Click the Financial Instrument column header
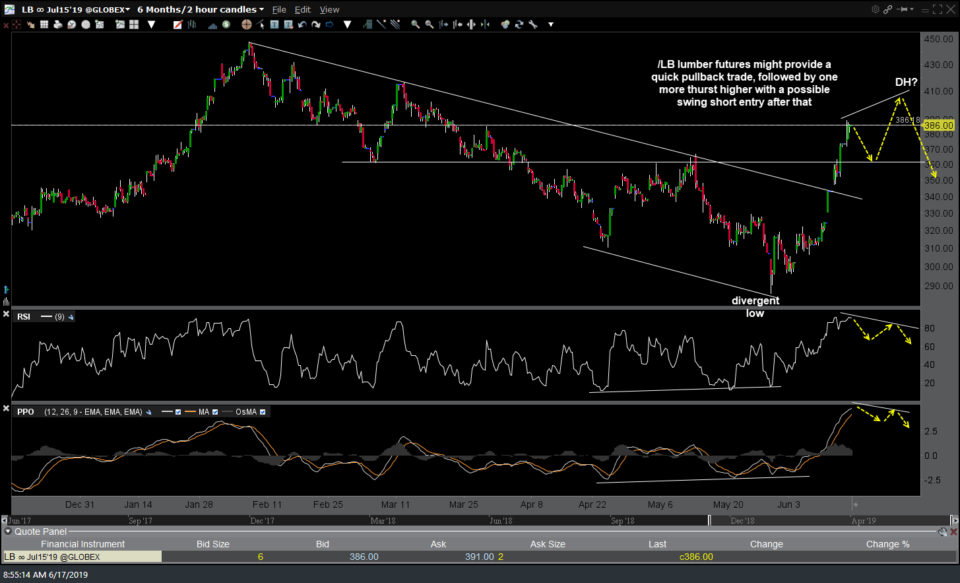Viewport: 960px width, 583px height. (x=80, y=544)
